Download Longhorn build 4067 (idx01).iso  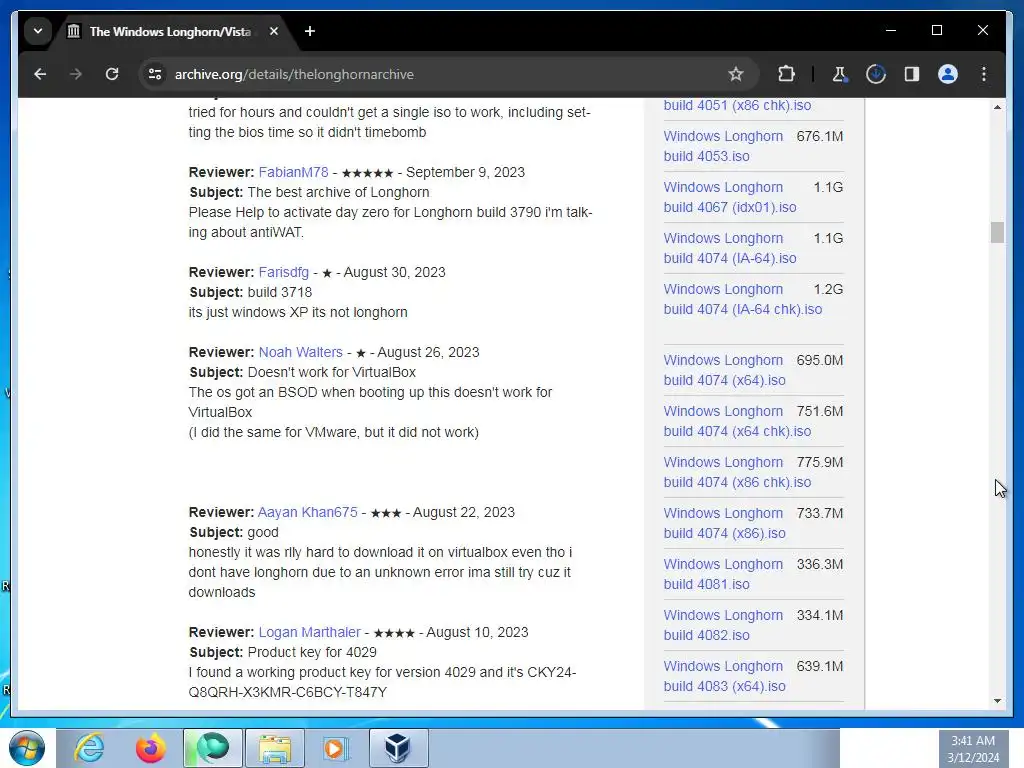click(x=730, y=197)
